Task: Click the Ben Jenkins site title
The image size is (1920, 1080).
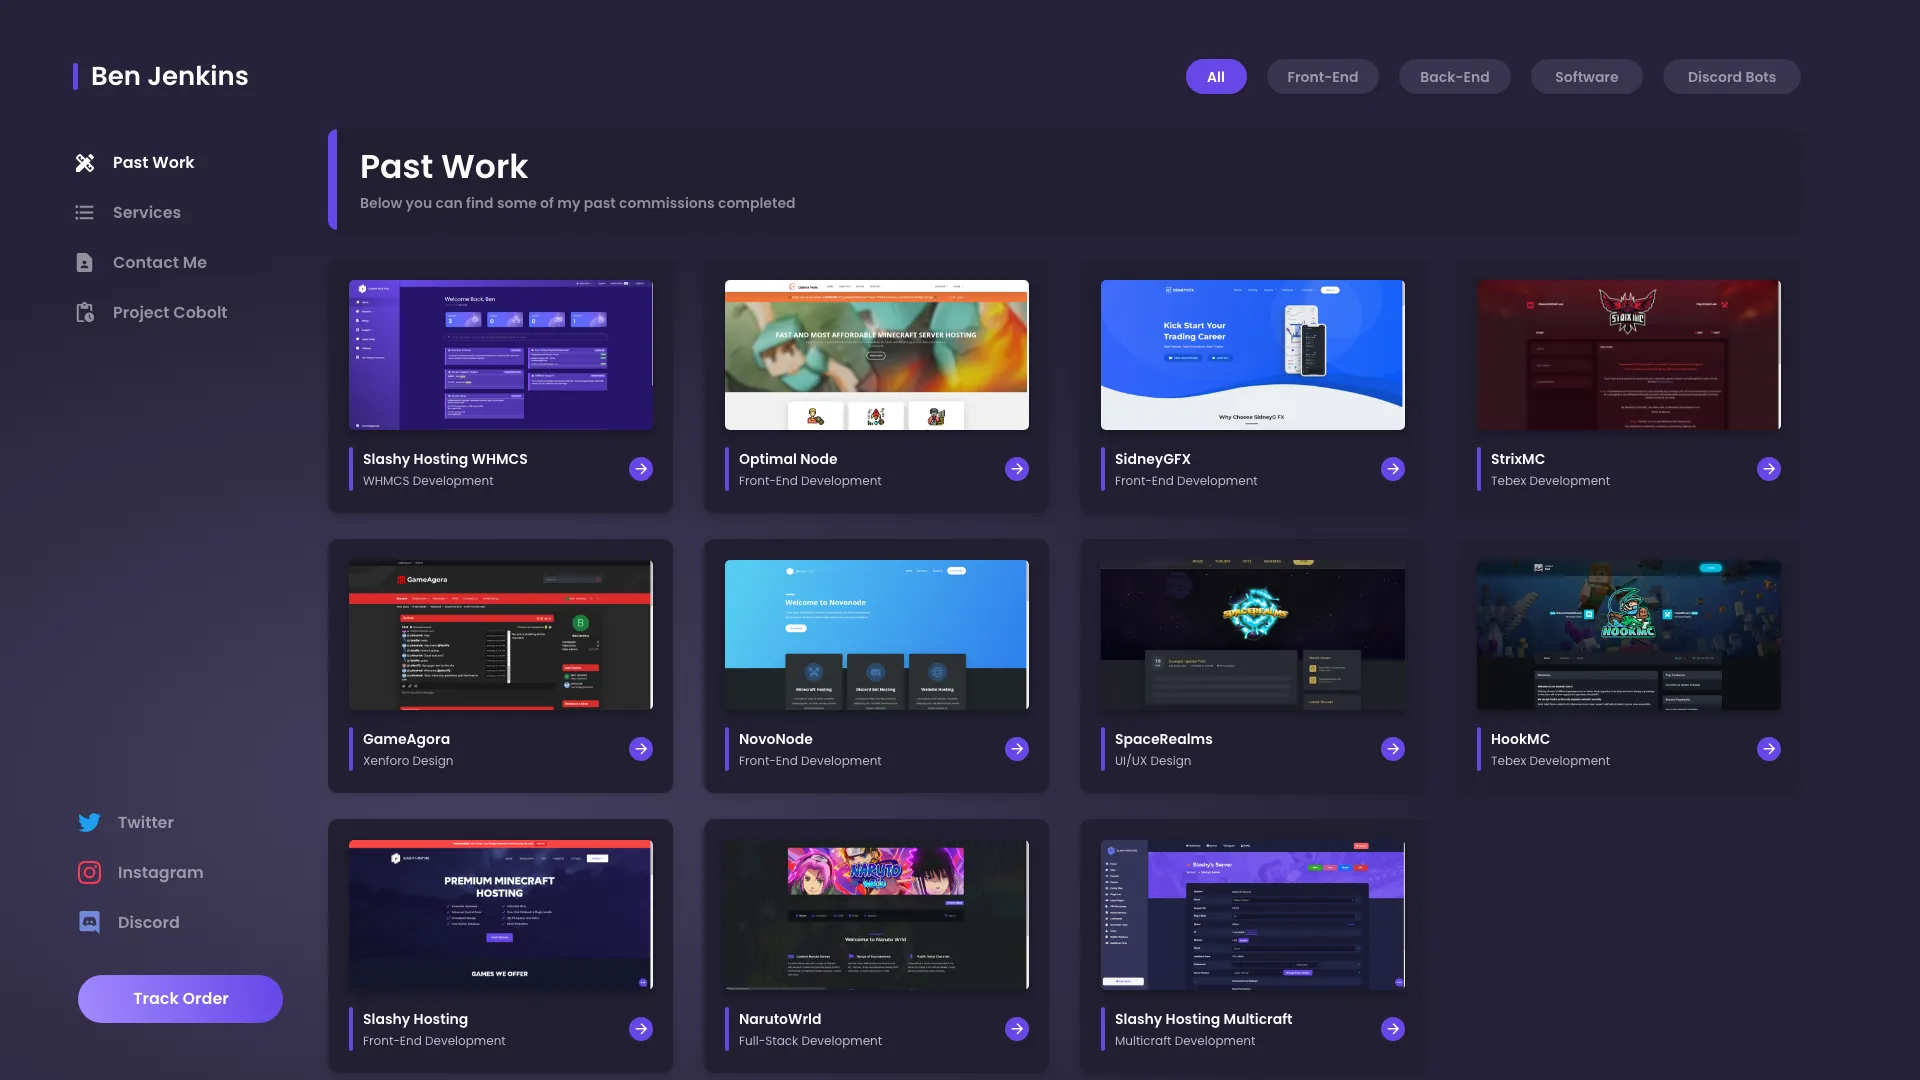Action: coord(170,76)
